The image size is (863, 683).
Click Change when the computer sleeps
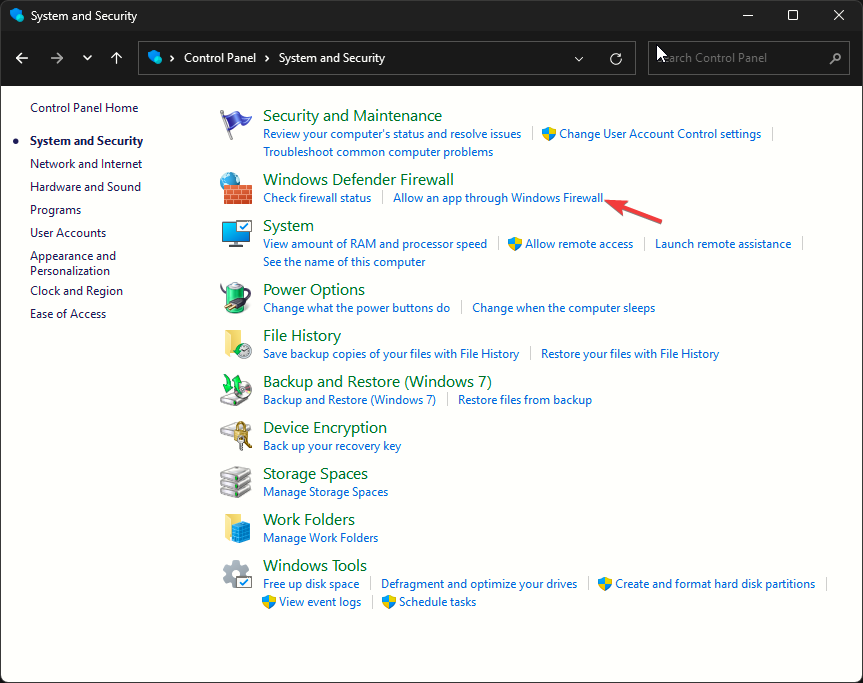562,307
